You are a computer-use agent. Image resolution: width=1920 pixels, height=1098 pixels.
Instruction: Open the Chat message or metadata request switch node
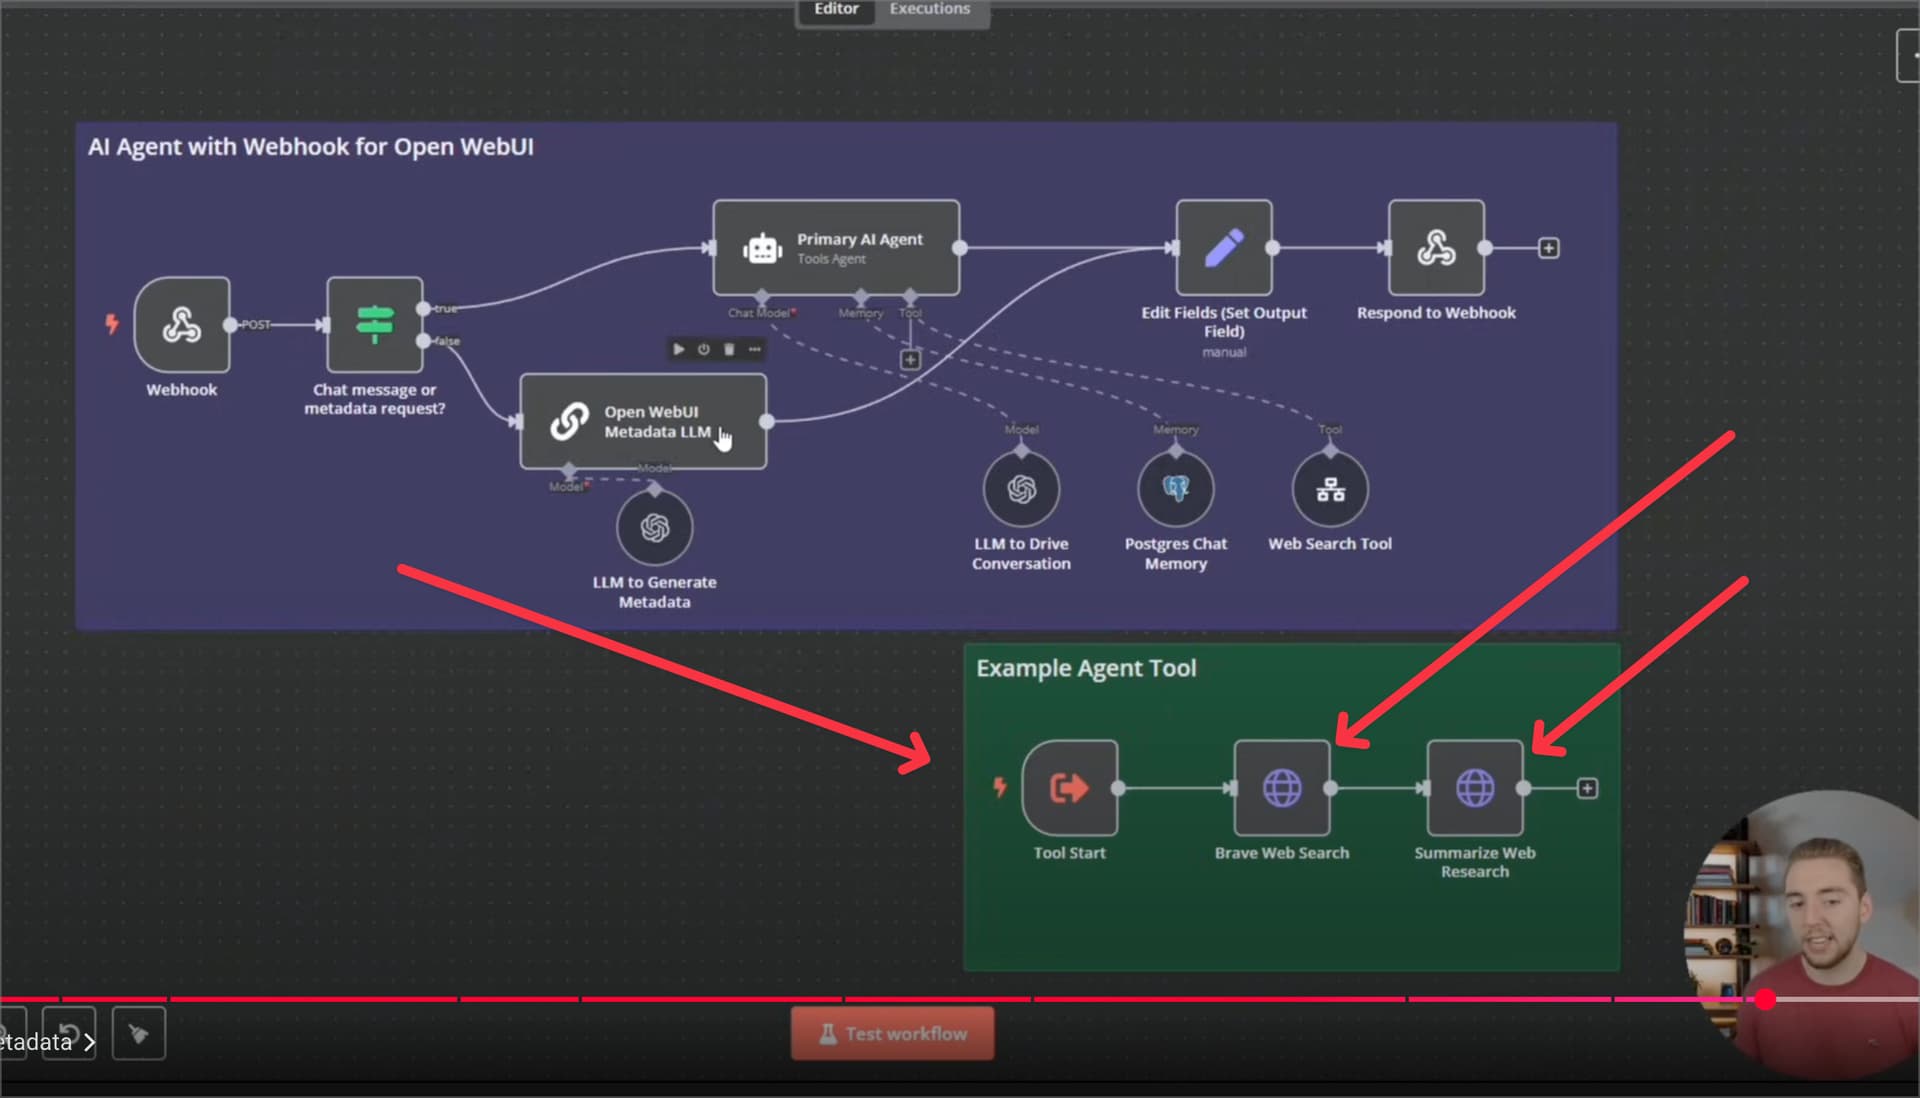point(375,325)
